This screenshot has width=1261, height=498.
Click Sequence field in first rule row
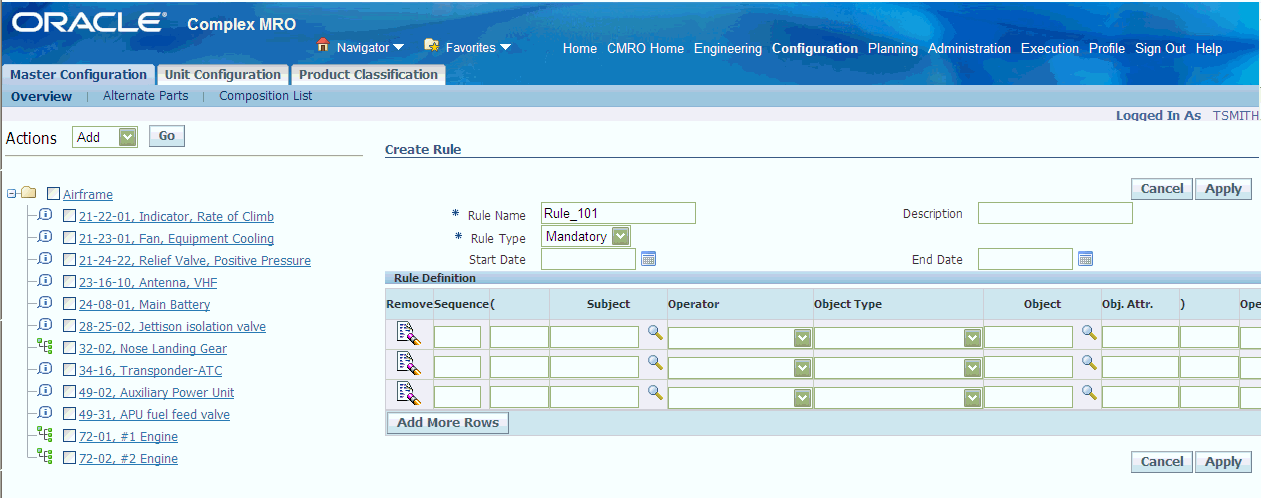coord(457,338)
